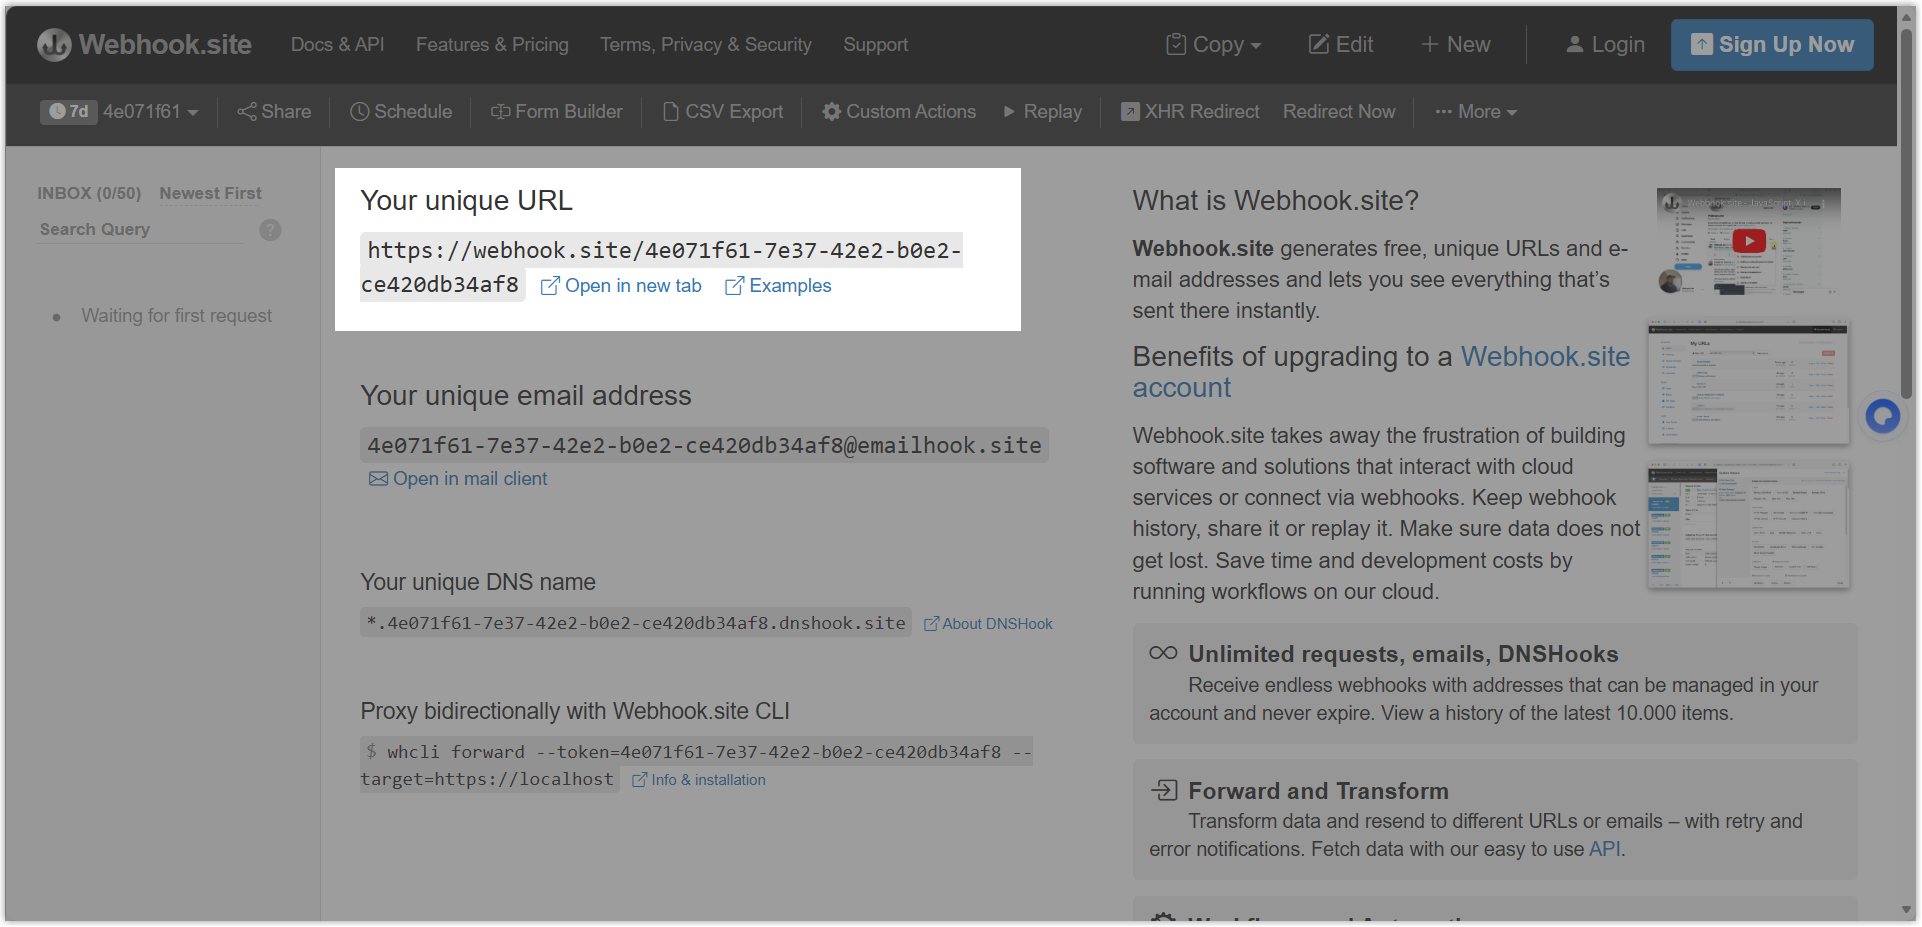The width and height of the screenshot is (1922, 927).
Task: Play the Webhook.site video thumbnail
Action: coord(1748,241)
